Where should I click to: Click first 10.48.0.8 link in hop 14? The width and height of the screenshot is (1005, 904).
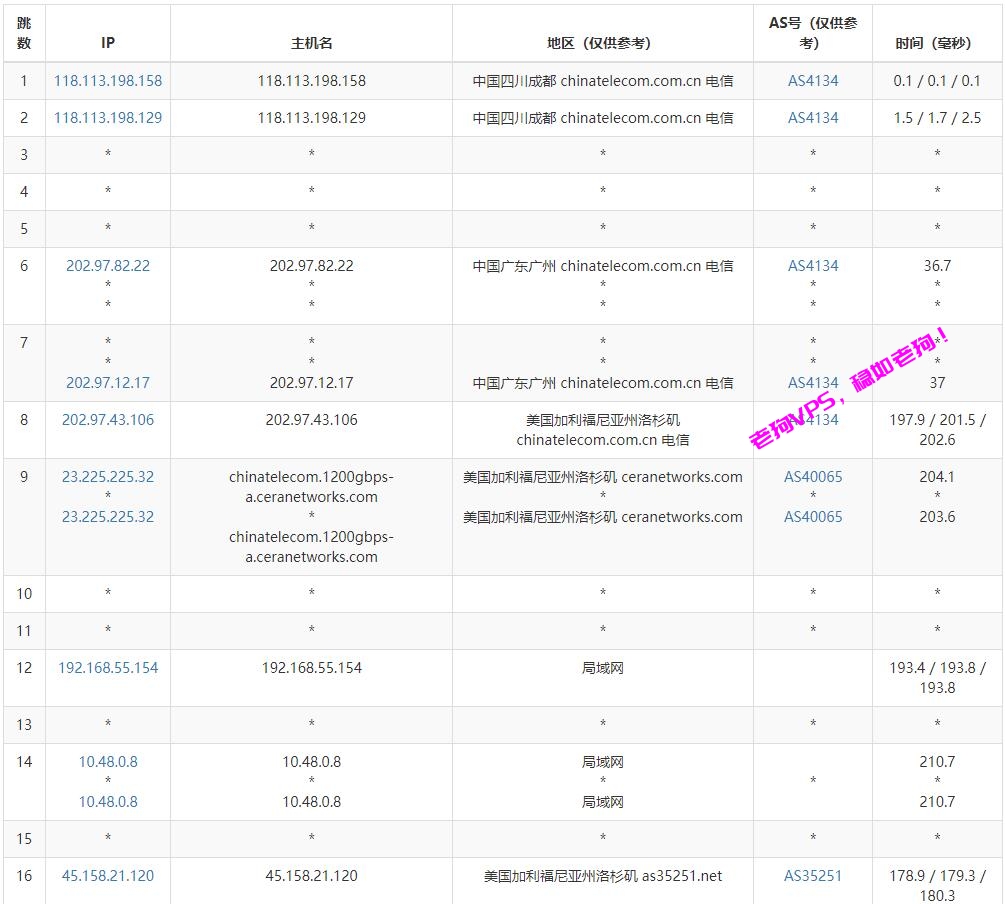pyautogui.click(x=108, y=762)
